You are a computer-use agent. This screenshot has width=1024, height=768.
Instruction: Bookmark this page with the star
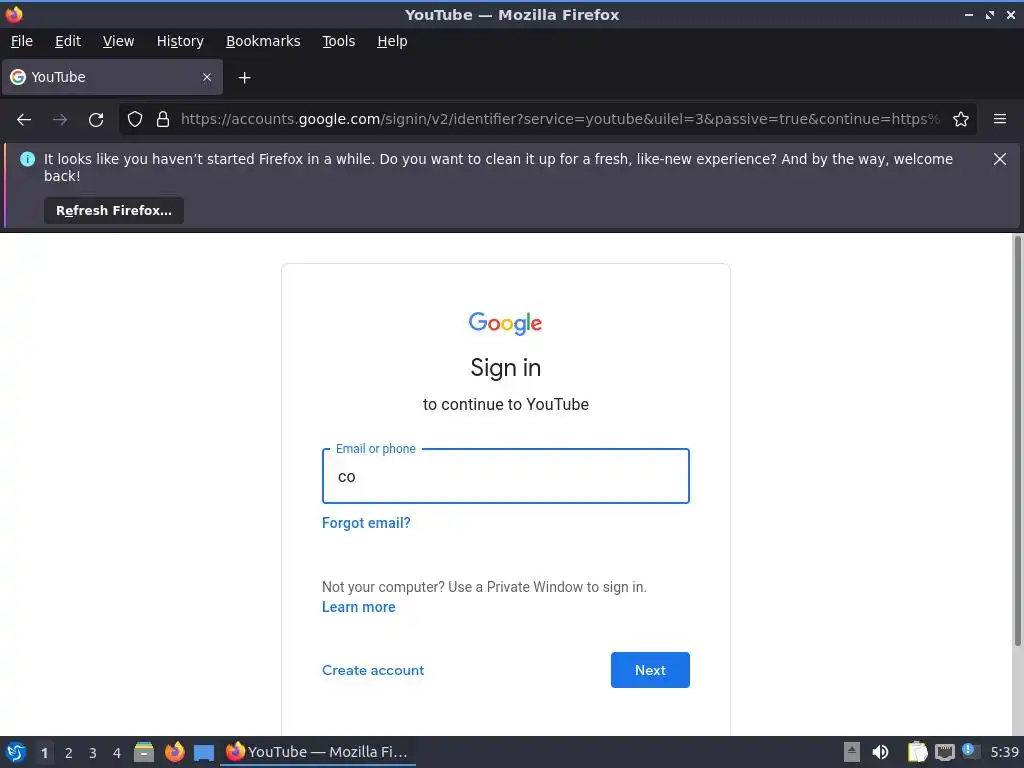[961, 120]
